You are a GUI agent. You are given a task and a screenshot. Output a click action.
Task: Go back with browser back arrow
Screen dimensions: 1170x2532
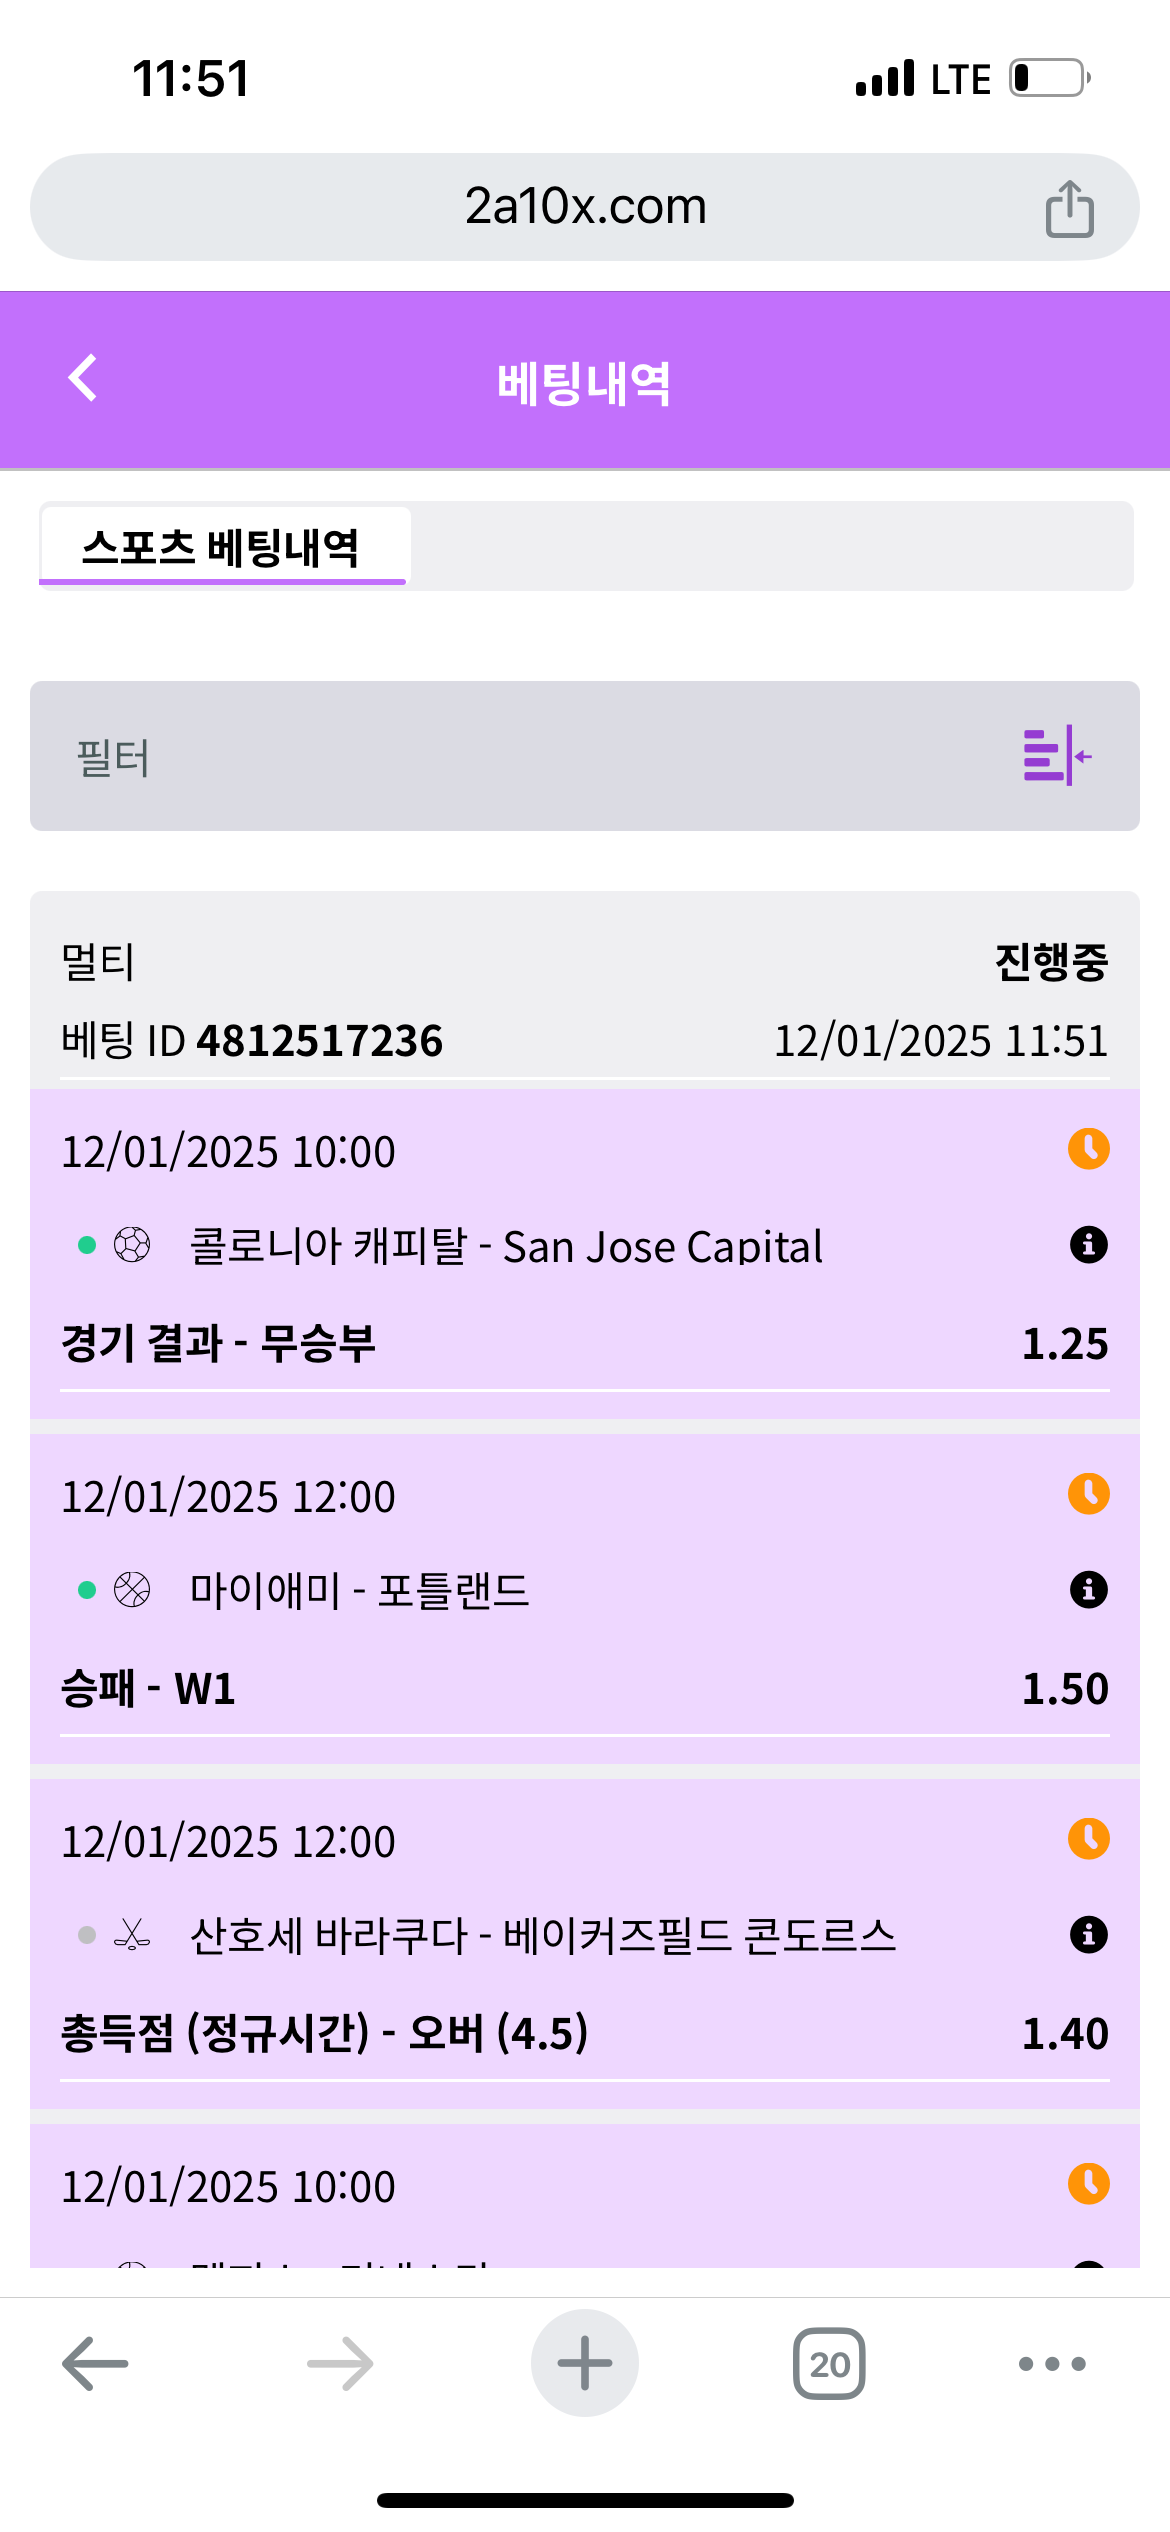point(95,2364)
